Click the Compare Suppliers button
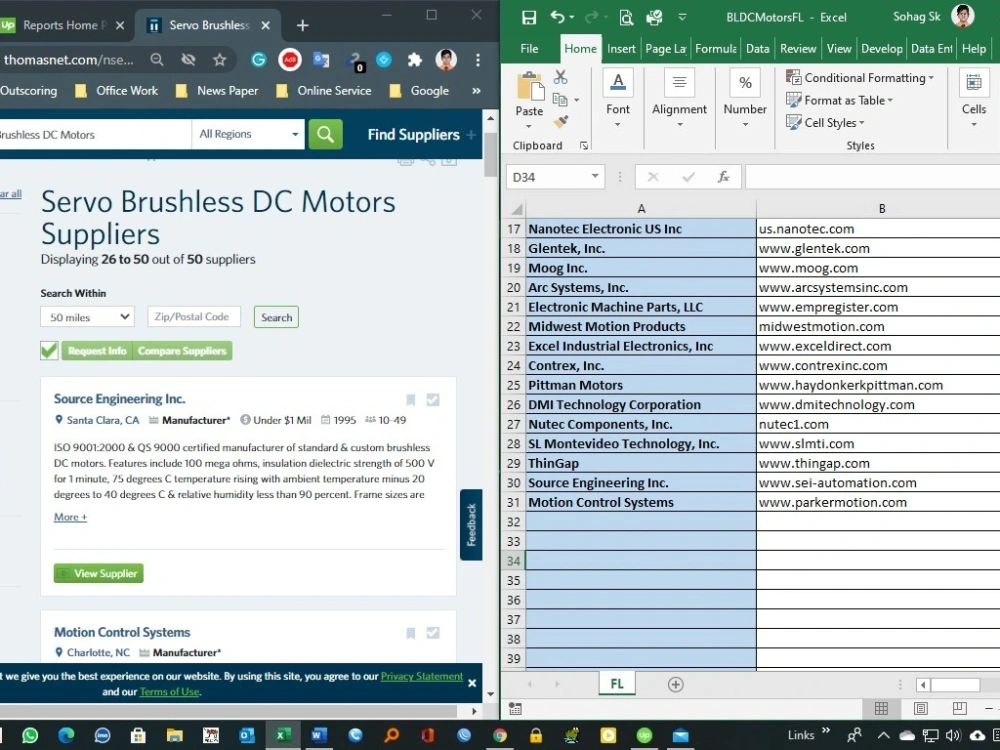The height and width of the screenshot is (750, 1000). tap(182, 351)
